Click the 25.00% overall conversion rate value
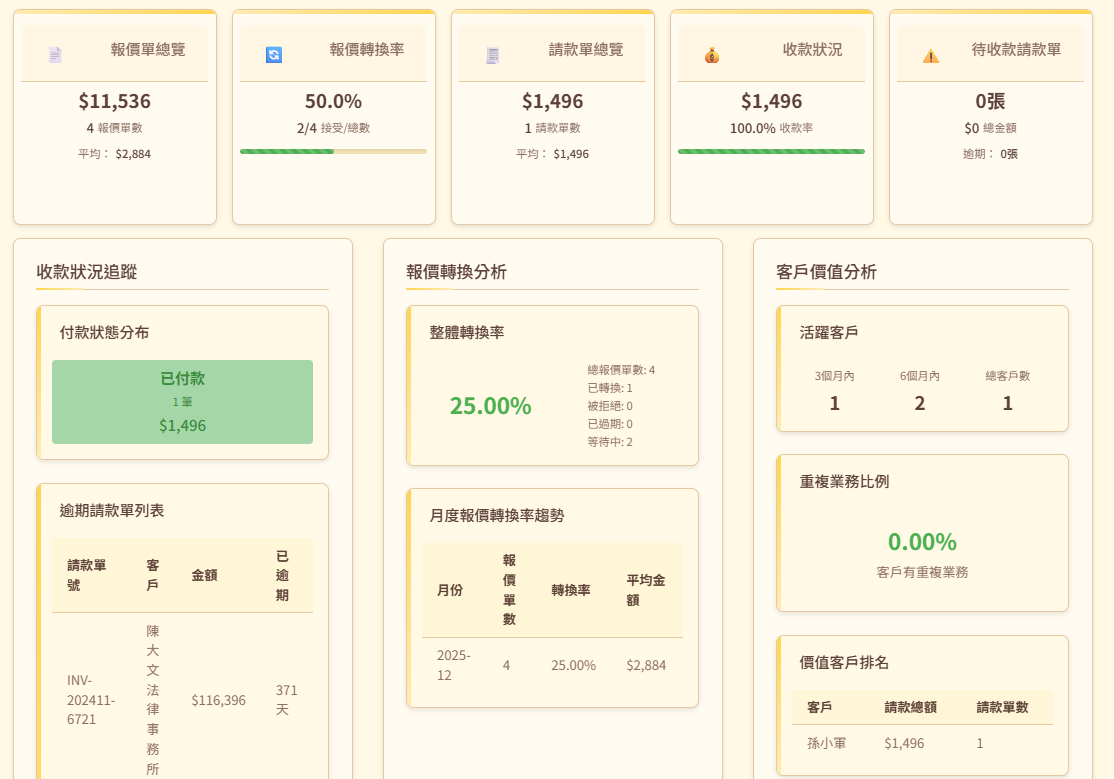The image size is (1114, 779). 489,406
